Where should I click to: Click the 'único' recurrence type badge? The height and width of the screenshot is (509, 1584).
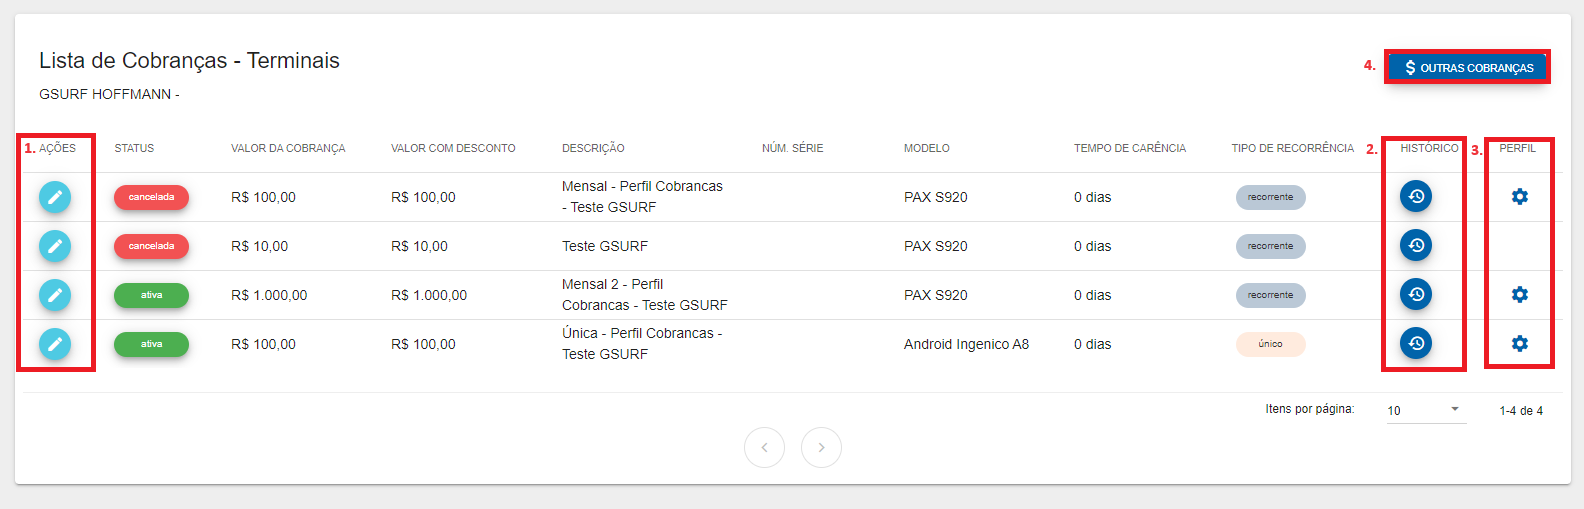(1270, 344)
